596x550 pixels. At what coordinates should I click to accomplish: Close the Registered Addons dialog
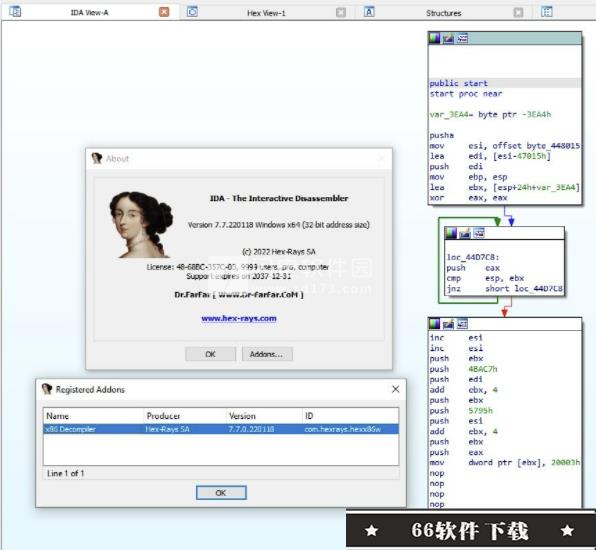coord(395,389)
